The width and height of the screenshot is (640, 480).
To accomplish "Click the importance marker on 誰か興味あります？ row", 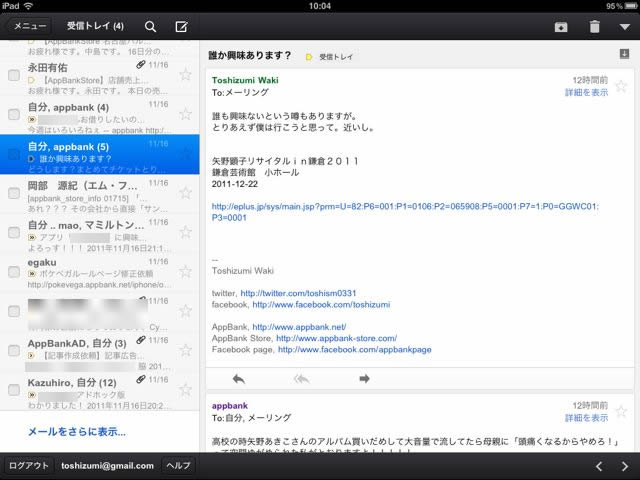I will point(32,159).
